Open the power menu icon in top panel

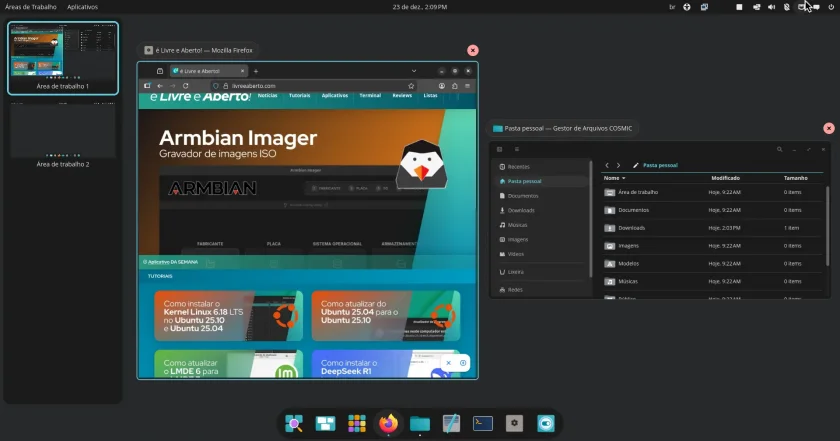[831, 7]
